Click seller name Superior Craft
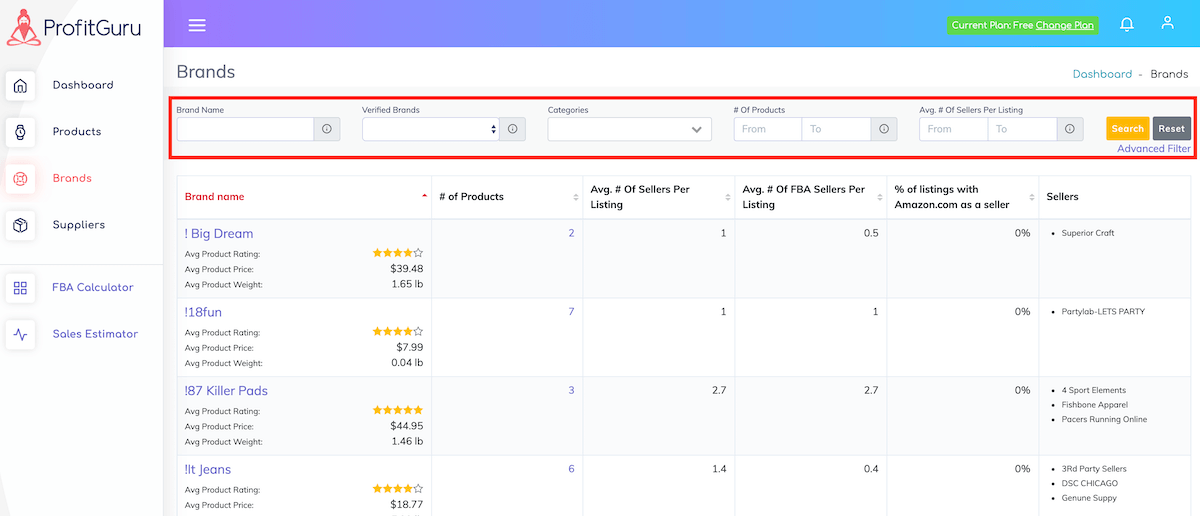The image size is (1200, 516). (x=1088, y=233)
